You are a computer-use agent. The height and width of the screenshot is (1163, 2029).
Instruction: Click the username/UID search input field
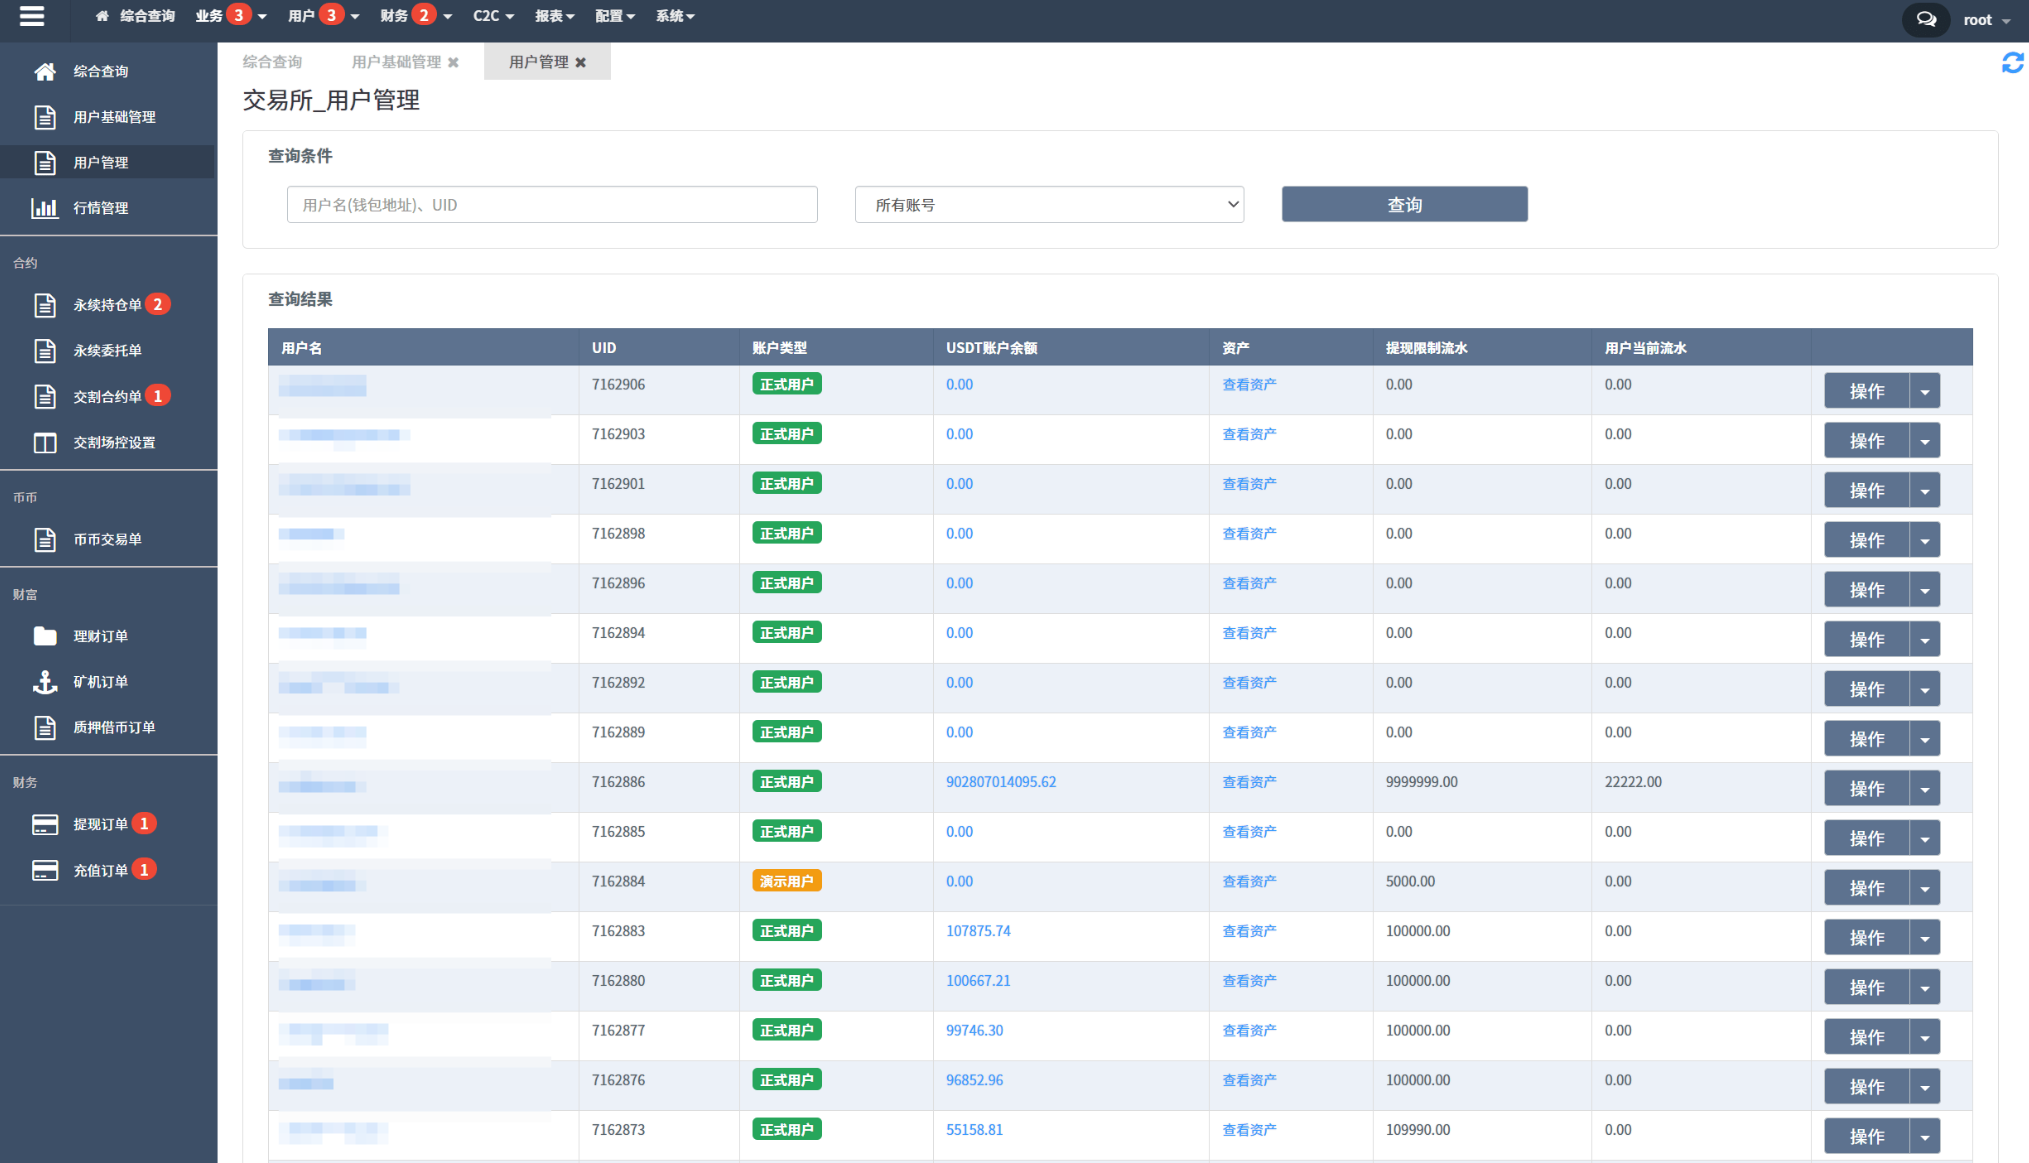(x=552, y=205)
